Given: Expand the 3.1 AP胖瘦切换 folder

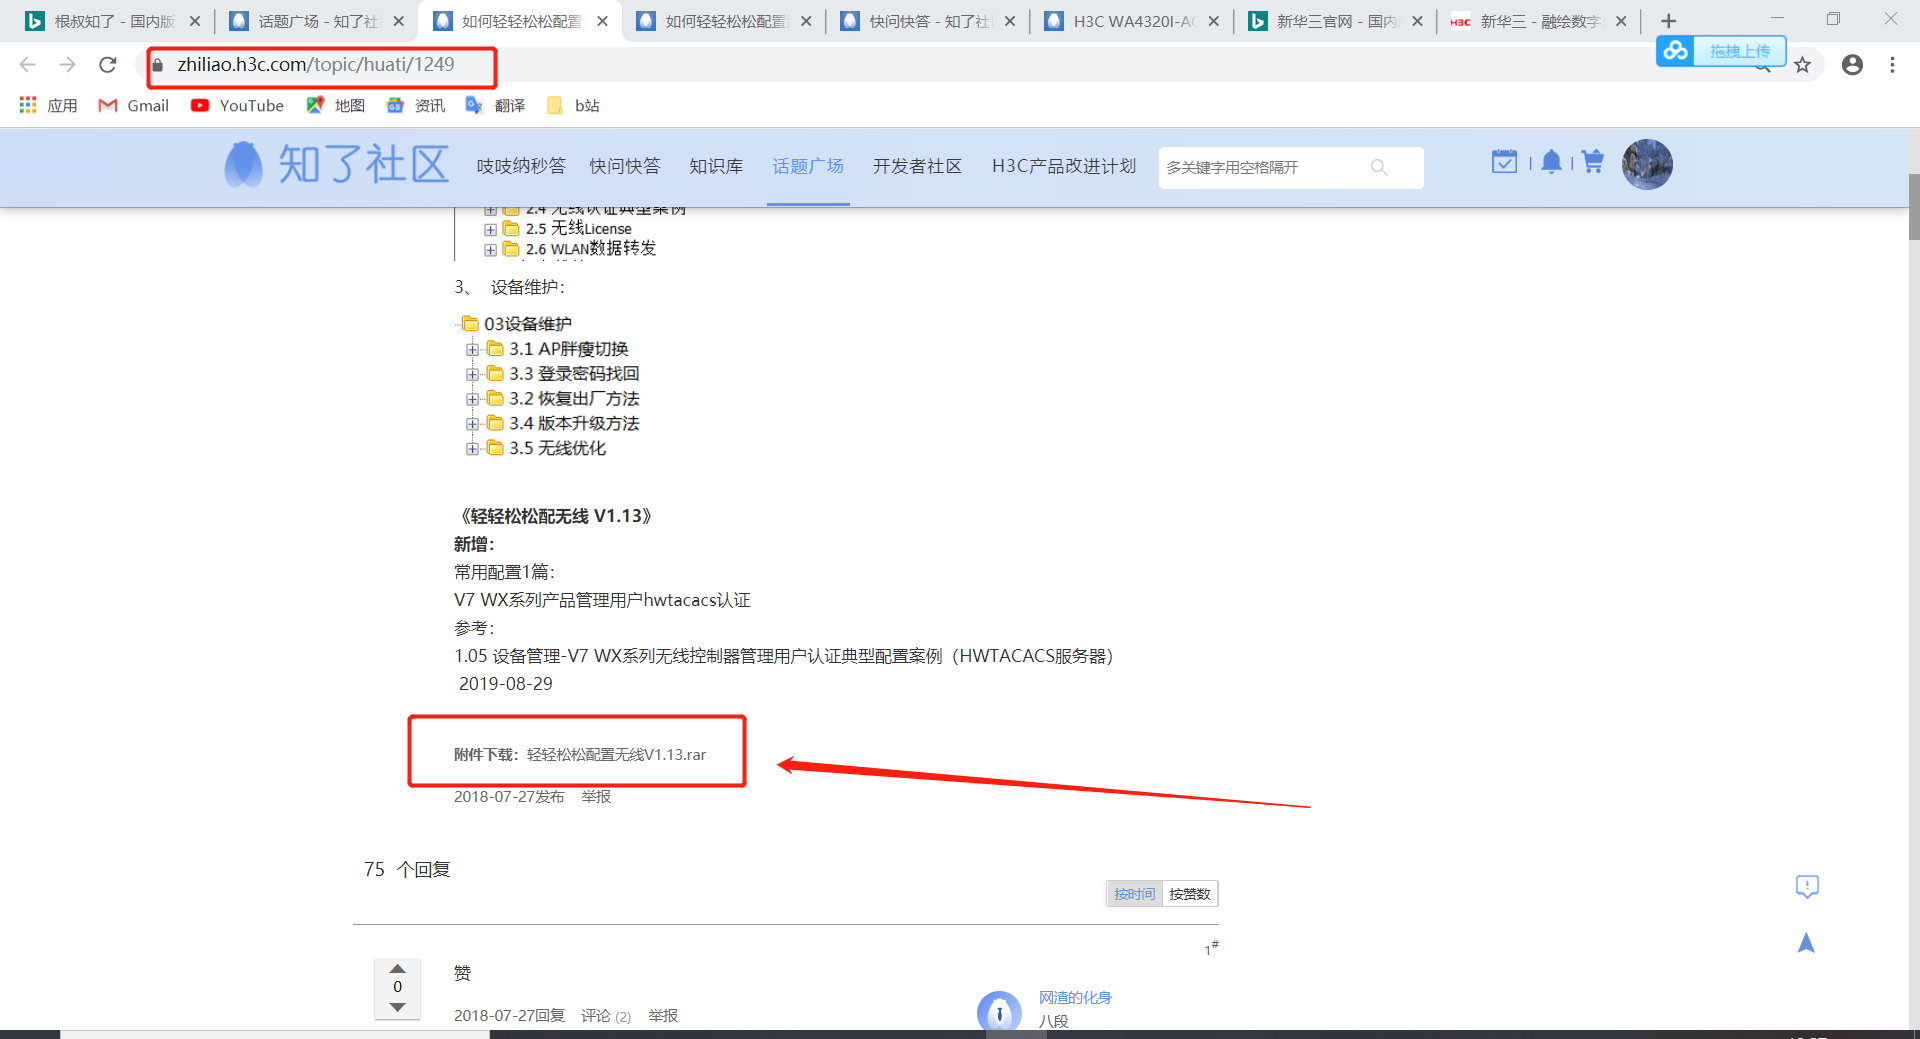Looking at the screenshot, I should coord(472,349).
